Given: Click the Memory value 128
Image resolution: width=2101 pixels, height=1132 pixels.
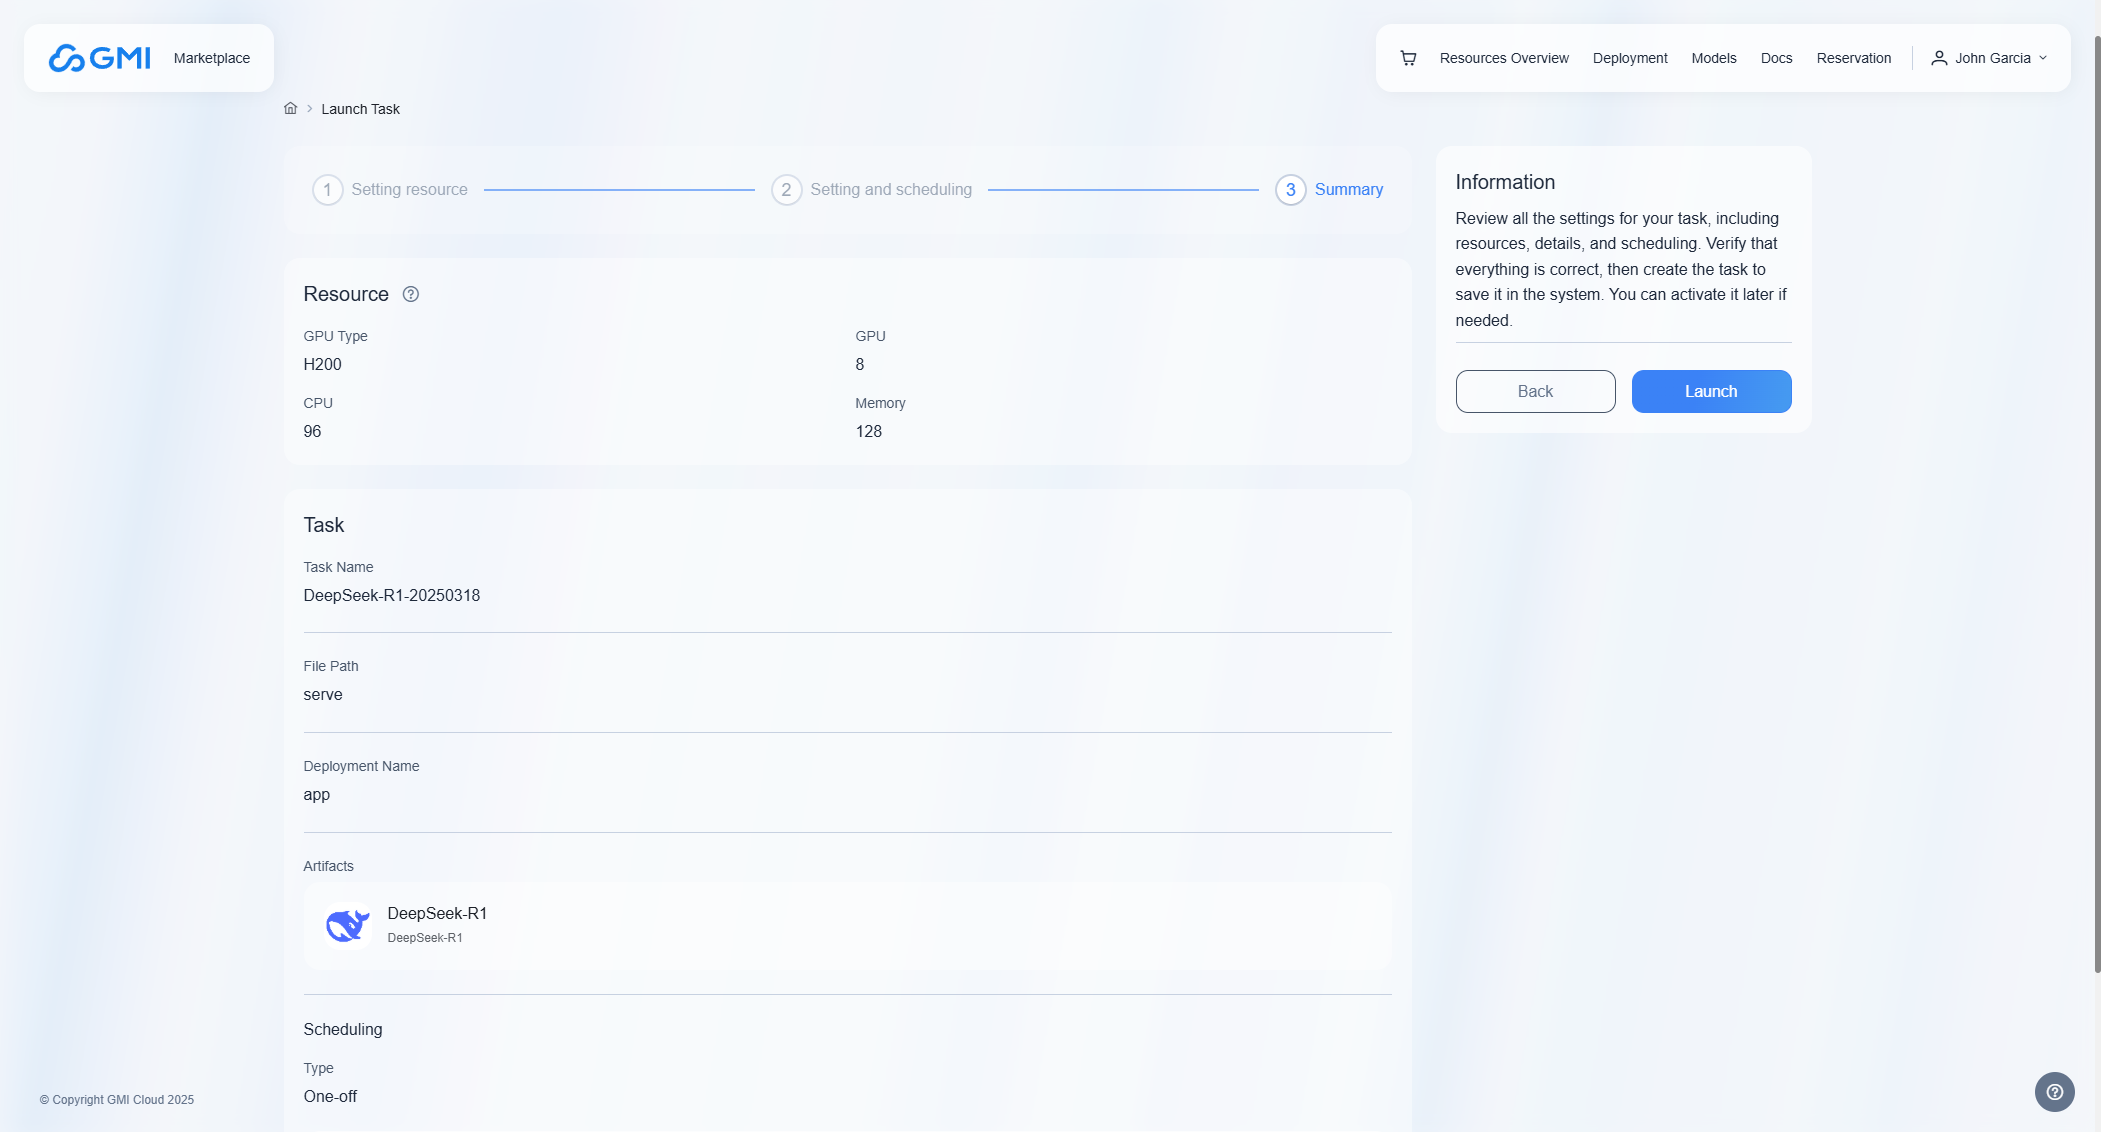Looking at the screenshot, I should tap(868, 431).
